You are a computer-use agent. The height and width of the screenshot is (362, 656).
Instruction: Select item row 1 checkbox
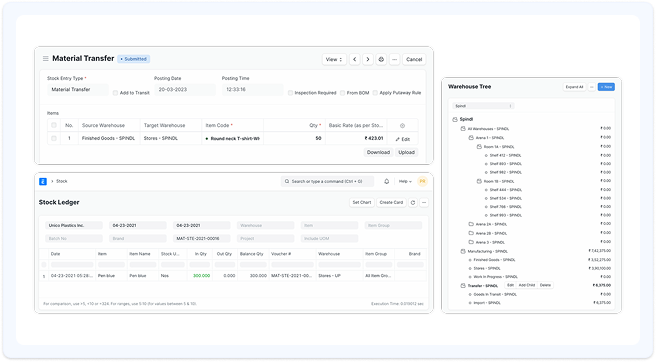pos(54,138)
